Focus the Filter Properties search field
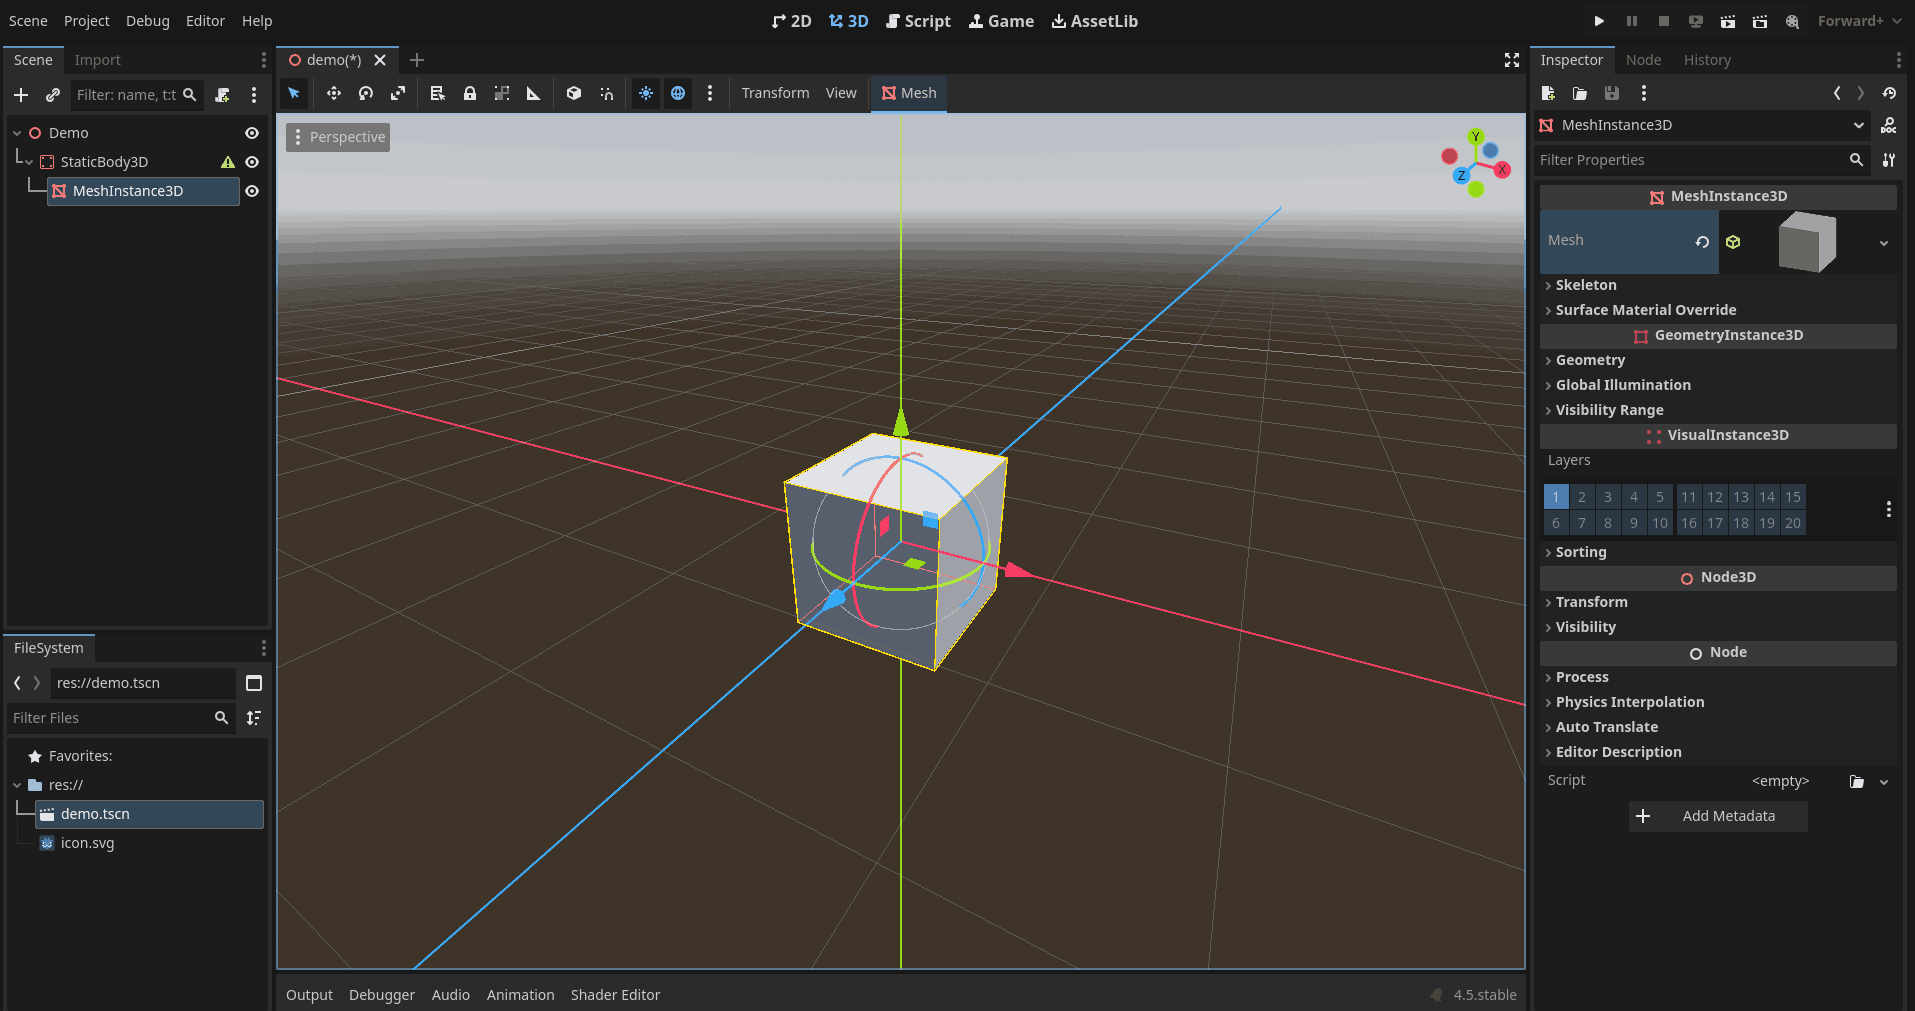 coord(1703,160)
